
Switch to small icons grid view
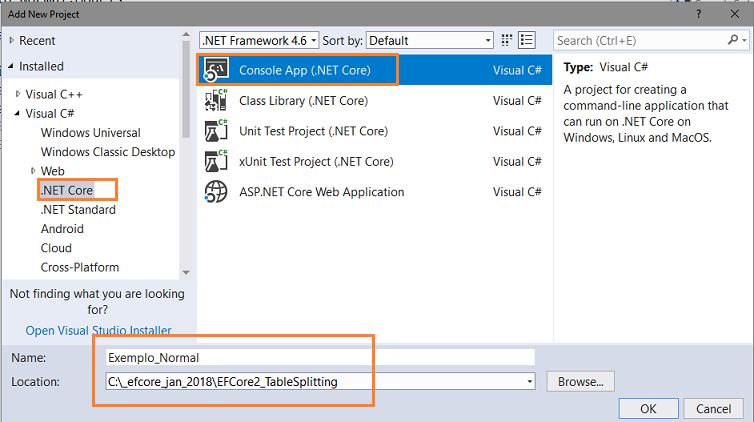pos(506,40)
